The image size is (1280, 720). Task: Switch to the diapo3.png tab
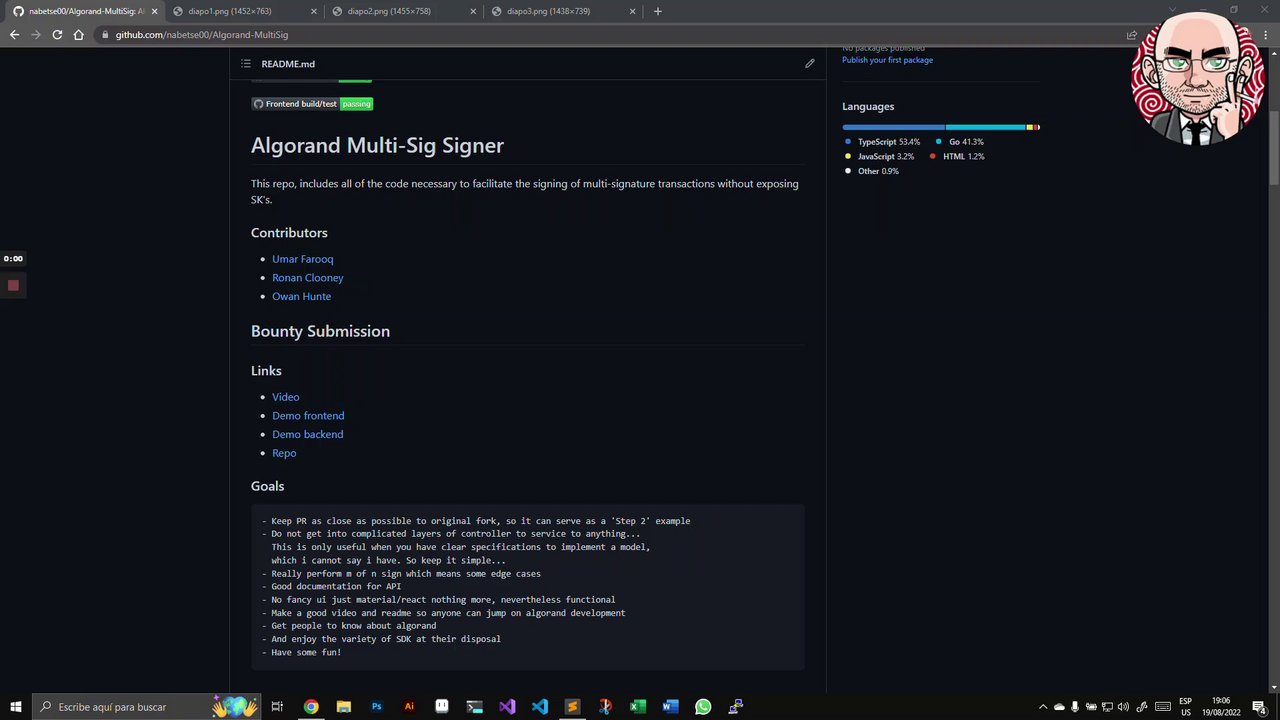561,11
